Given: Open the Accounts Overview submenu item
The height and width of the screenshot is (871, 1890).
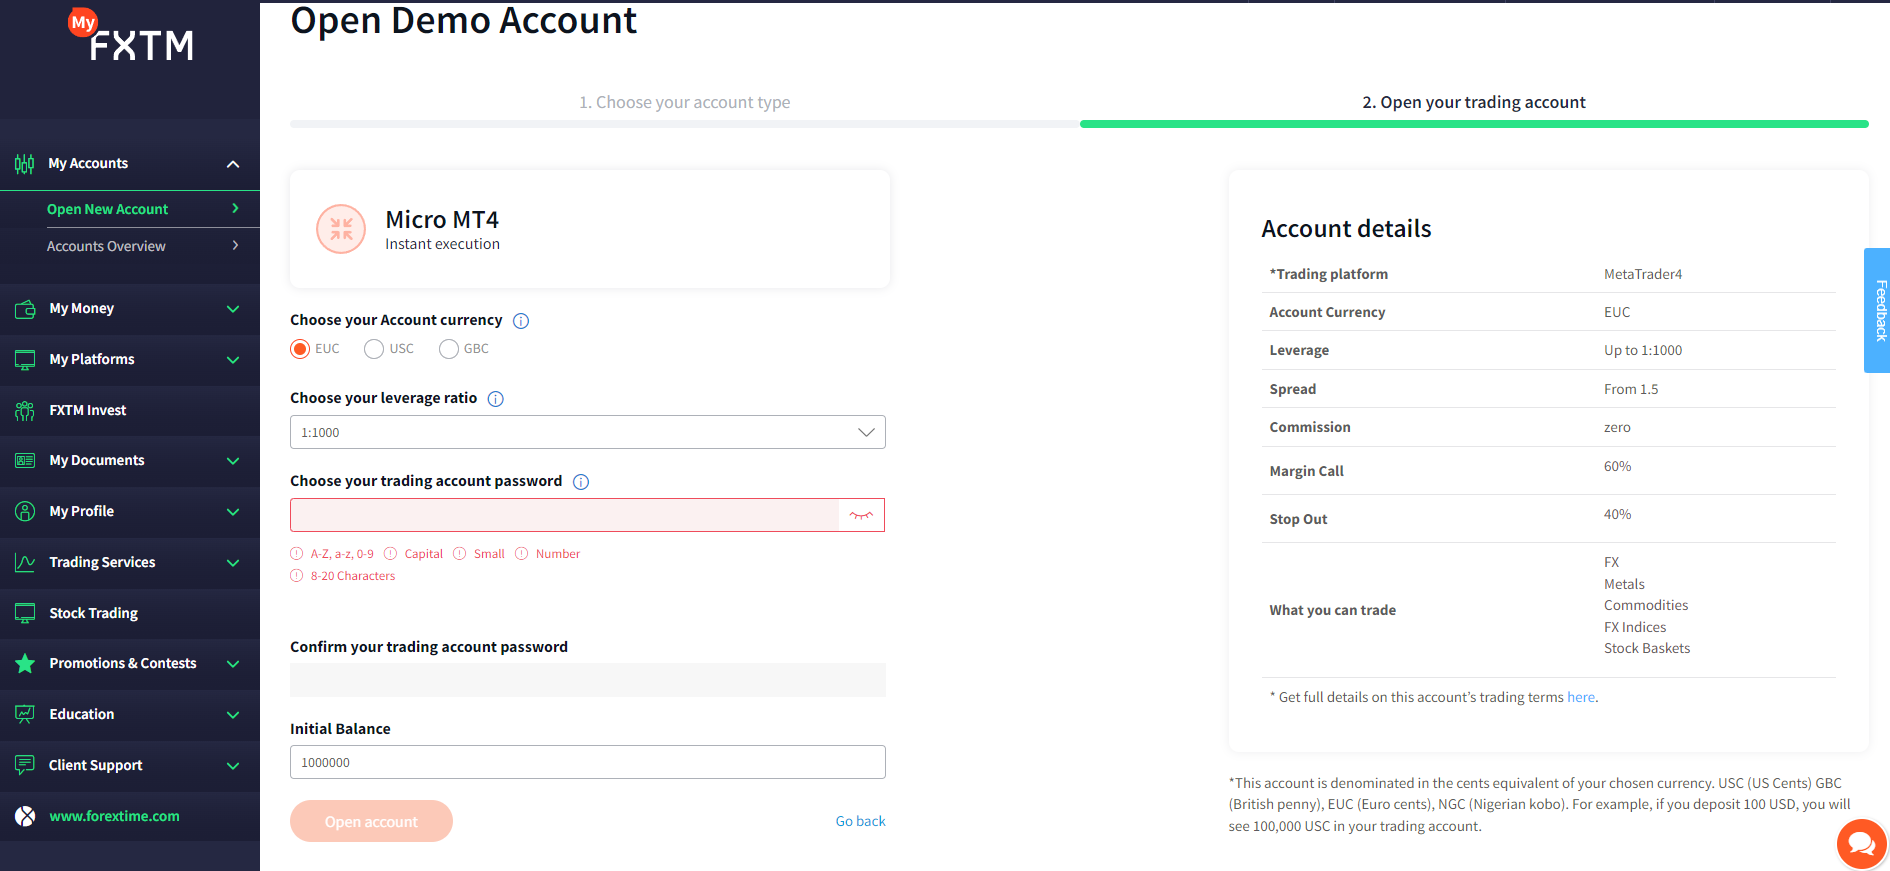Looking at the screenshot, I should click(130, 246).
